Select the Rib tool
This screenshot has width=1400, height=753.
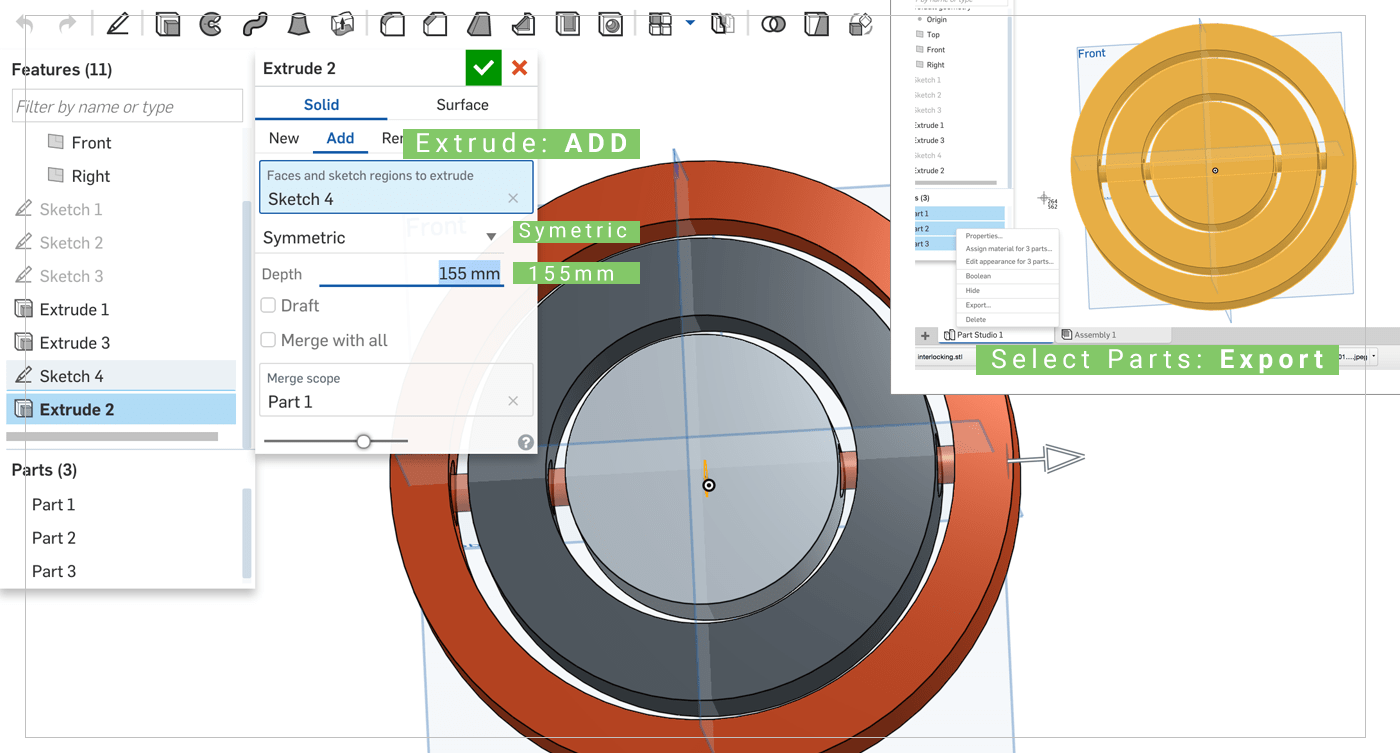pos(522,23)
